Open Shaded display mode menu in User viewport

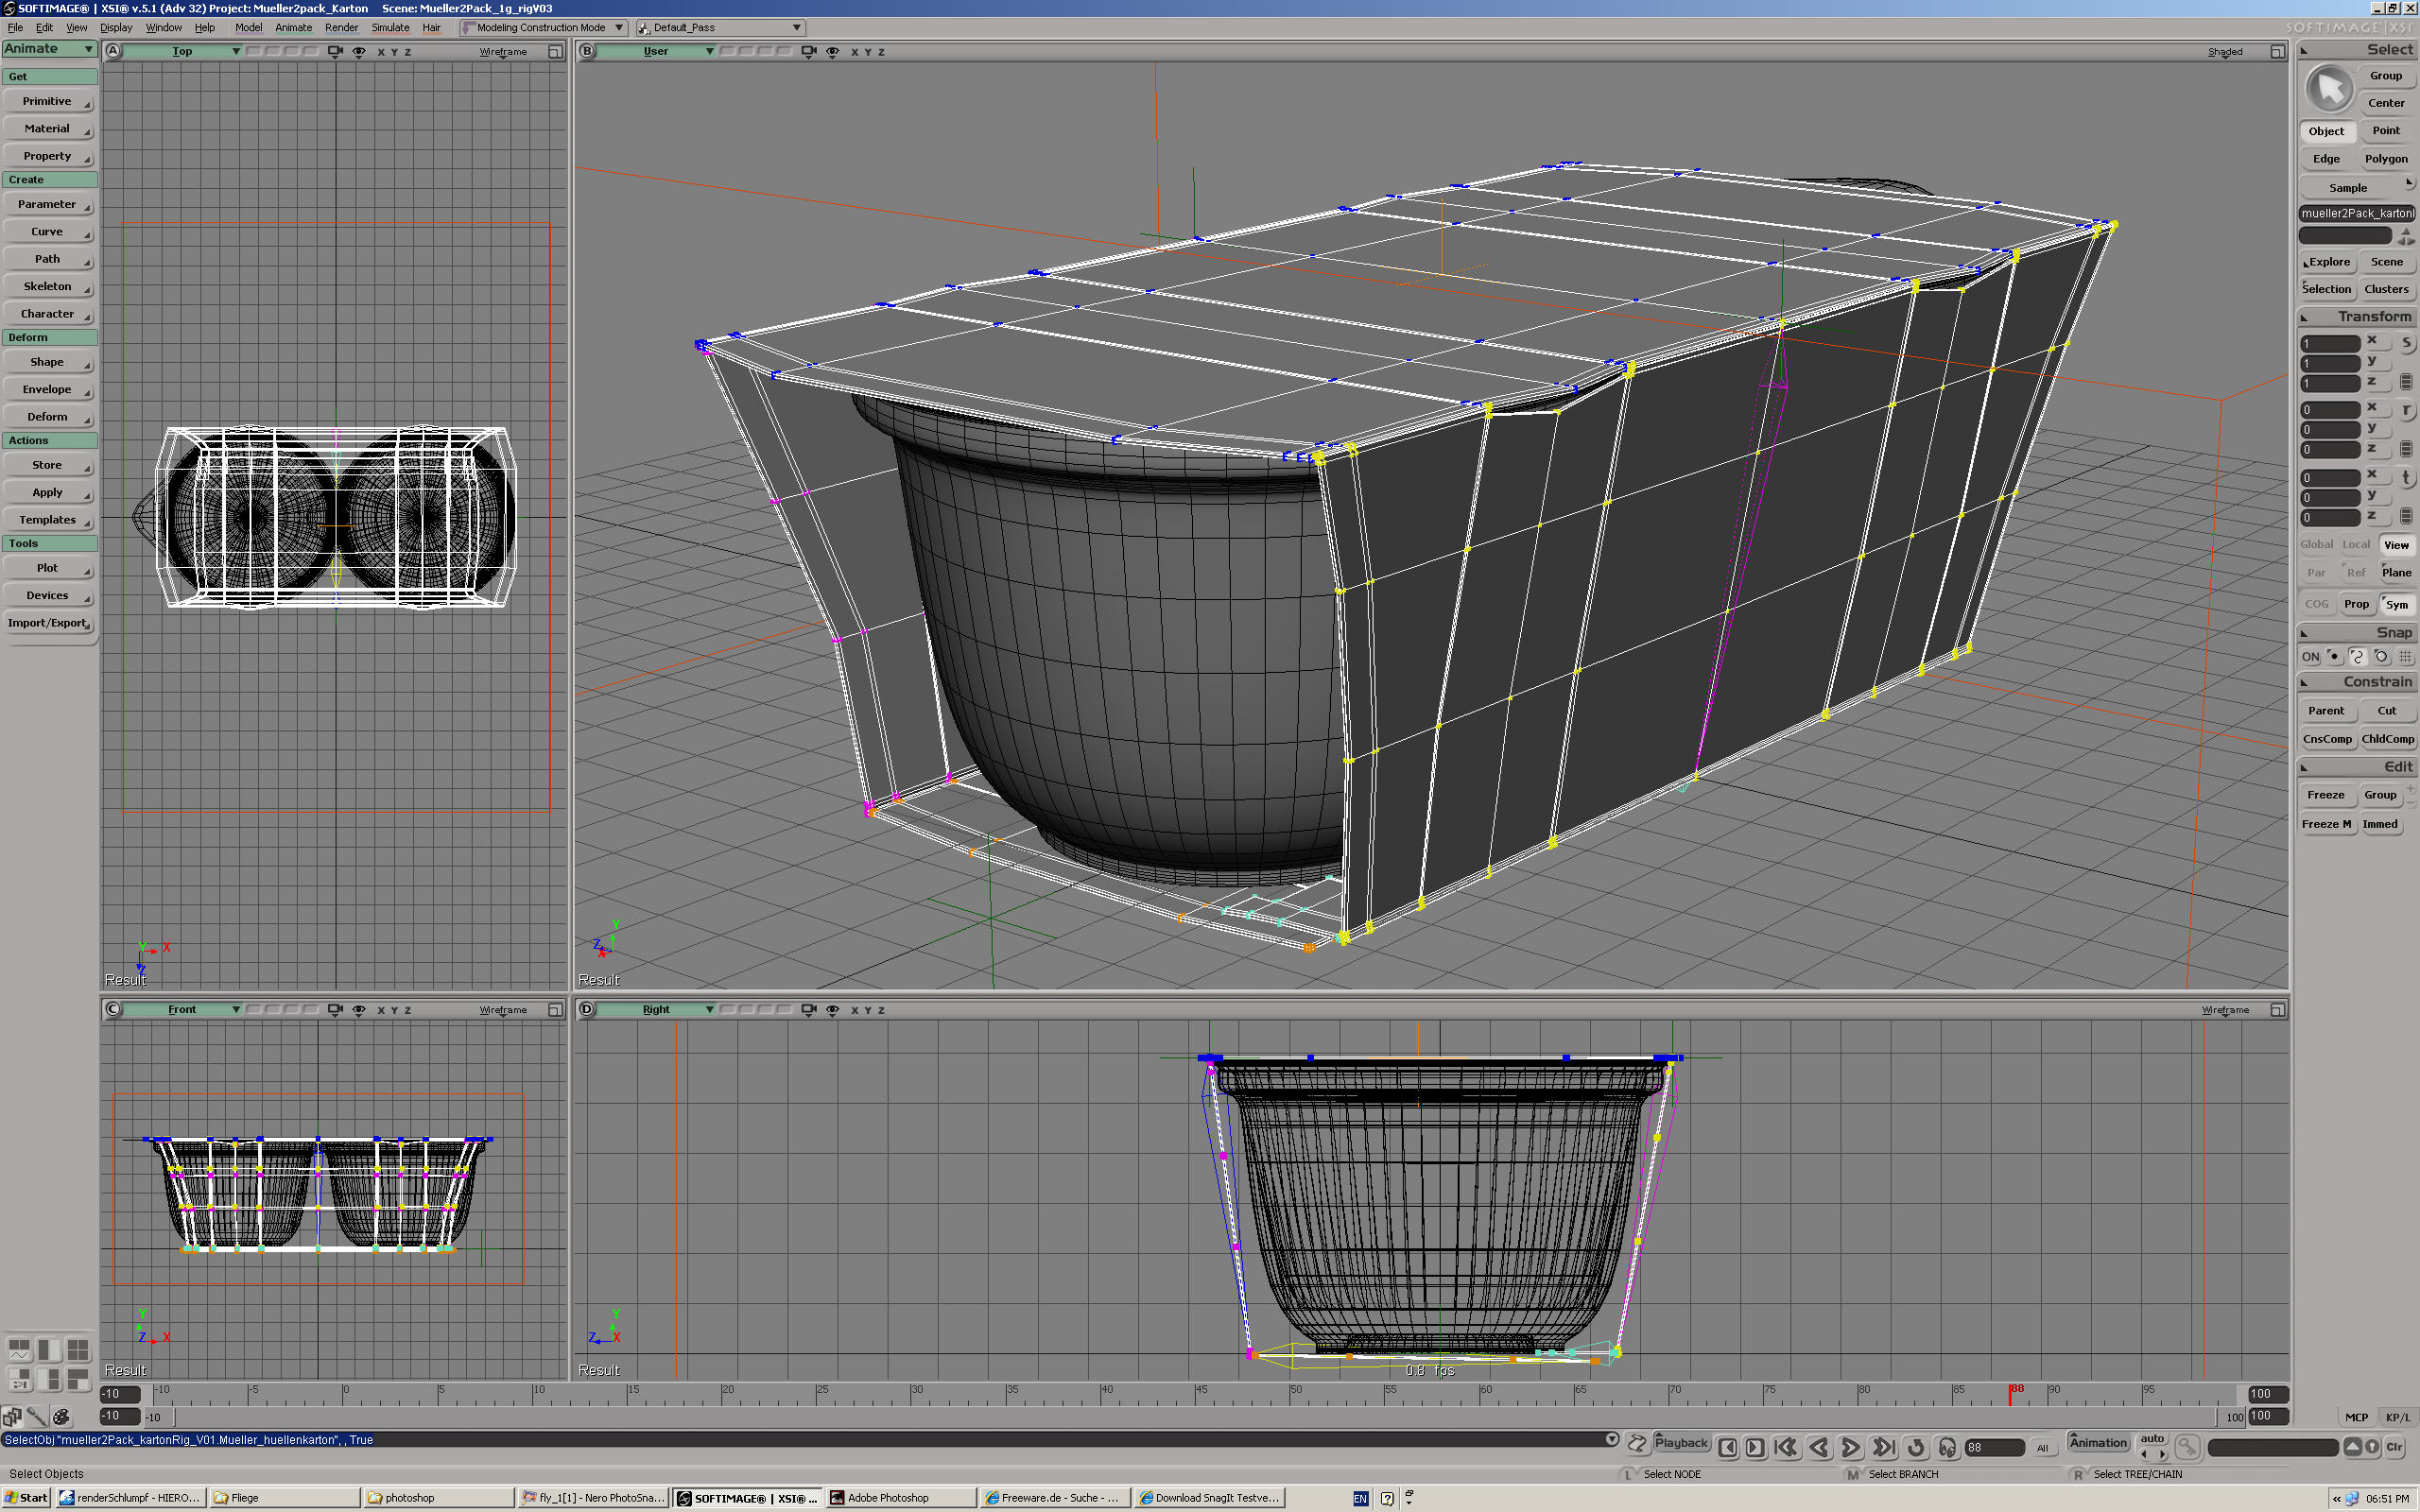pos(2225,52)
